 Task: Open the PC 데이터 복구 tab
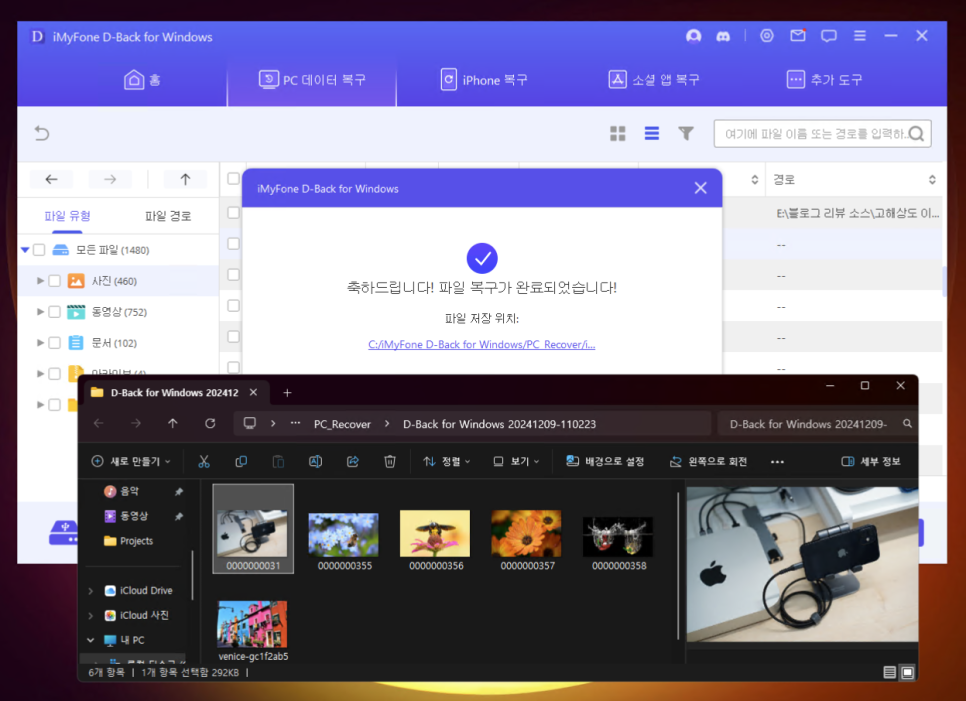(312, 80)
